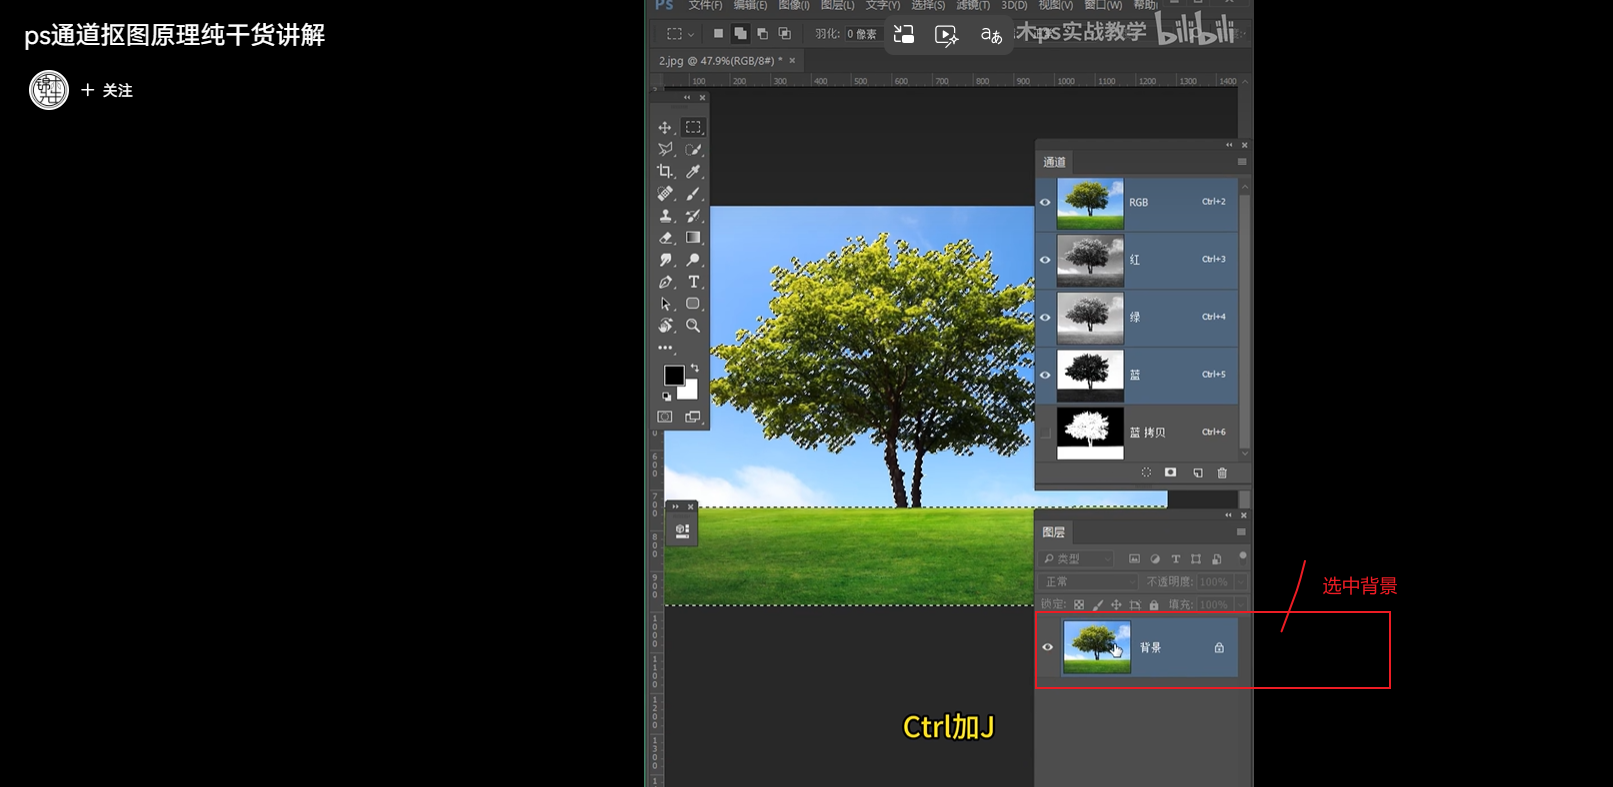1613x787 pixels.
Task: Open the layer filter 类型 dropdown
Action: 1077,559
